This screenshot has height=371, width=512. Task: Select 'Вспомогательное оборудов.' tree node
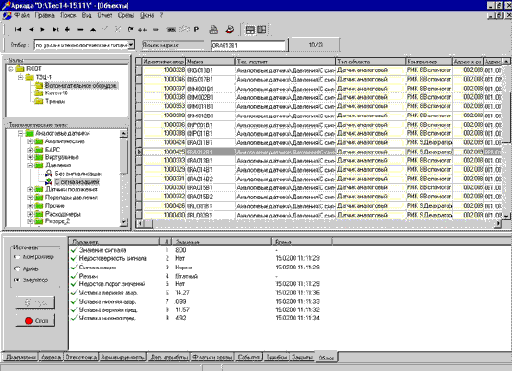pyautogui.click(x=81, y=85)
